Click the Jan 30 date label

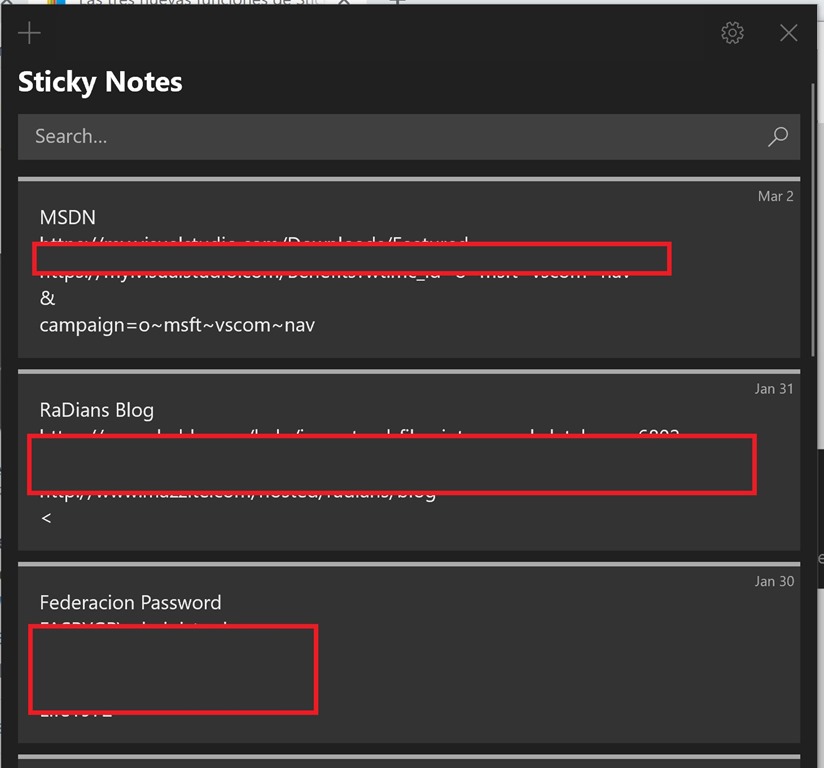(773, 581)
